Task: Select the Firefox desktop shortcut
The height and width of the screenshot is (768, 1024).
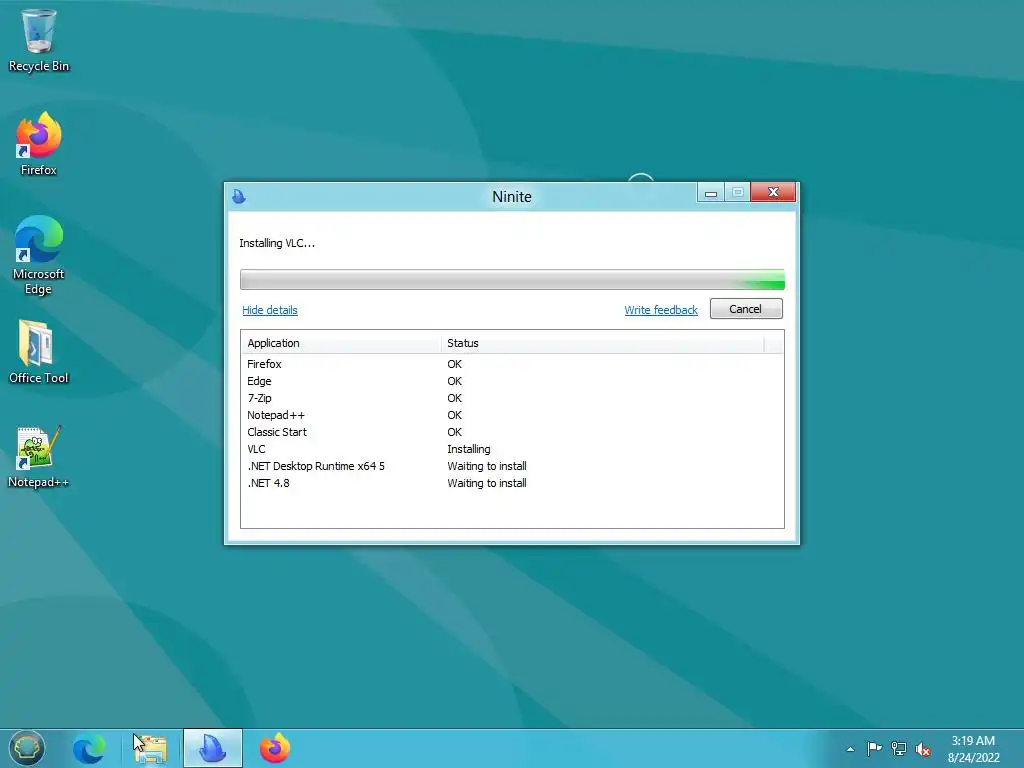Action: (x=39, y=144)
